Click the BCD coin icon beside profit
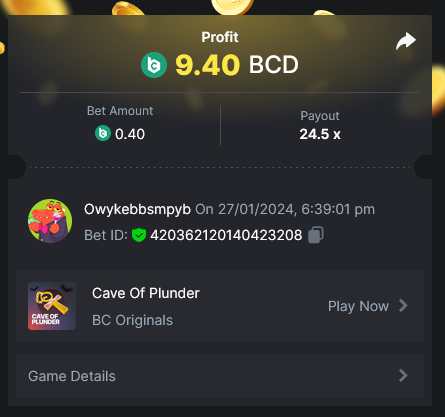Viewport: 445px width, 417px height. (x=154, y=65)
